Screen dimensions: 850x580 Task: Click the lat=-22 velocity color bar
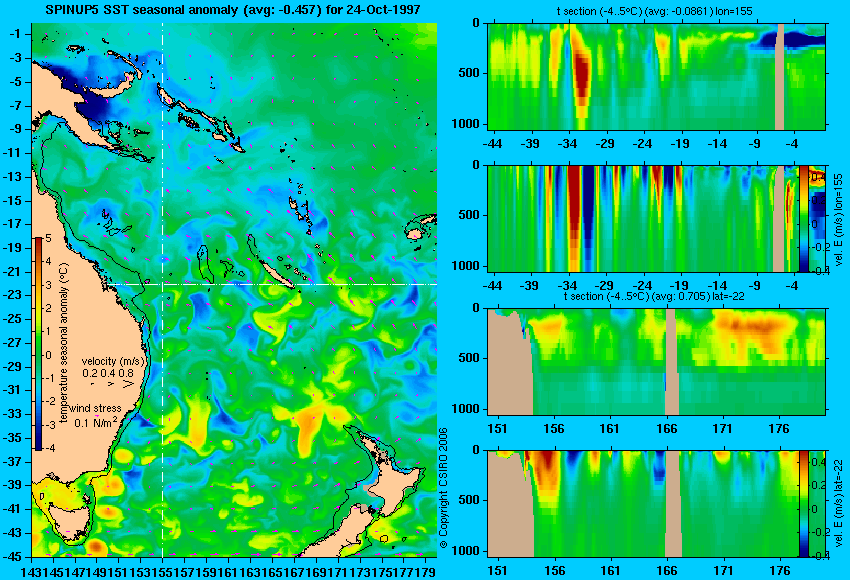click(803, 504)
